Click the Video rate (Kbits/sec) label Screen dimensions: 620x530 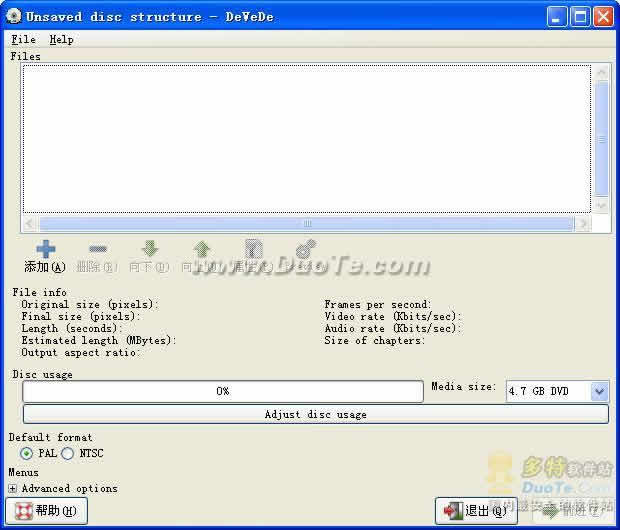coord(393,316)
